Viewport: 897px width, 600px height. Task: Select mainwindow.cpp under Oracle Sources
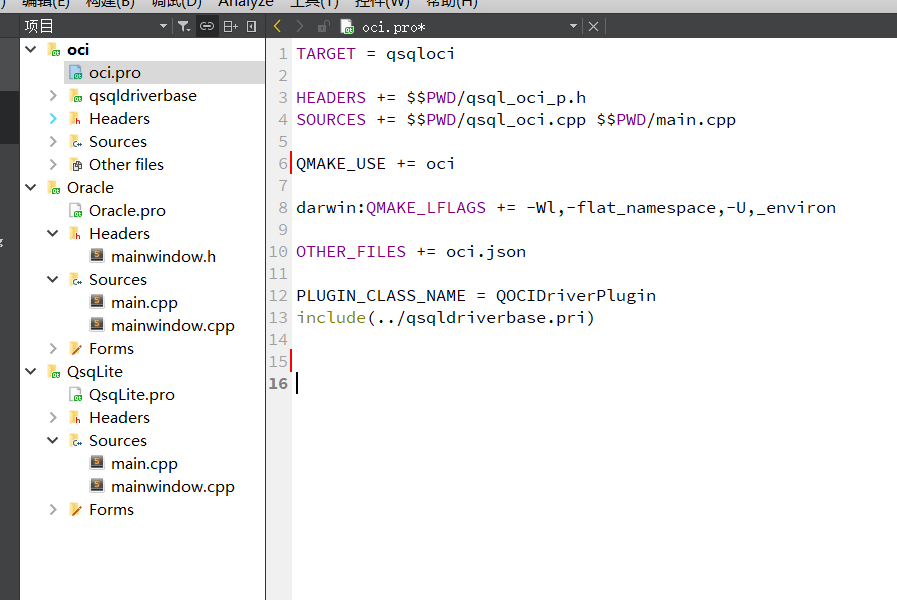[173, 325]
